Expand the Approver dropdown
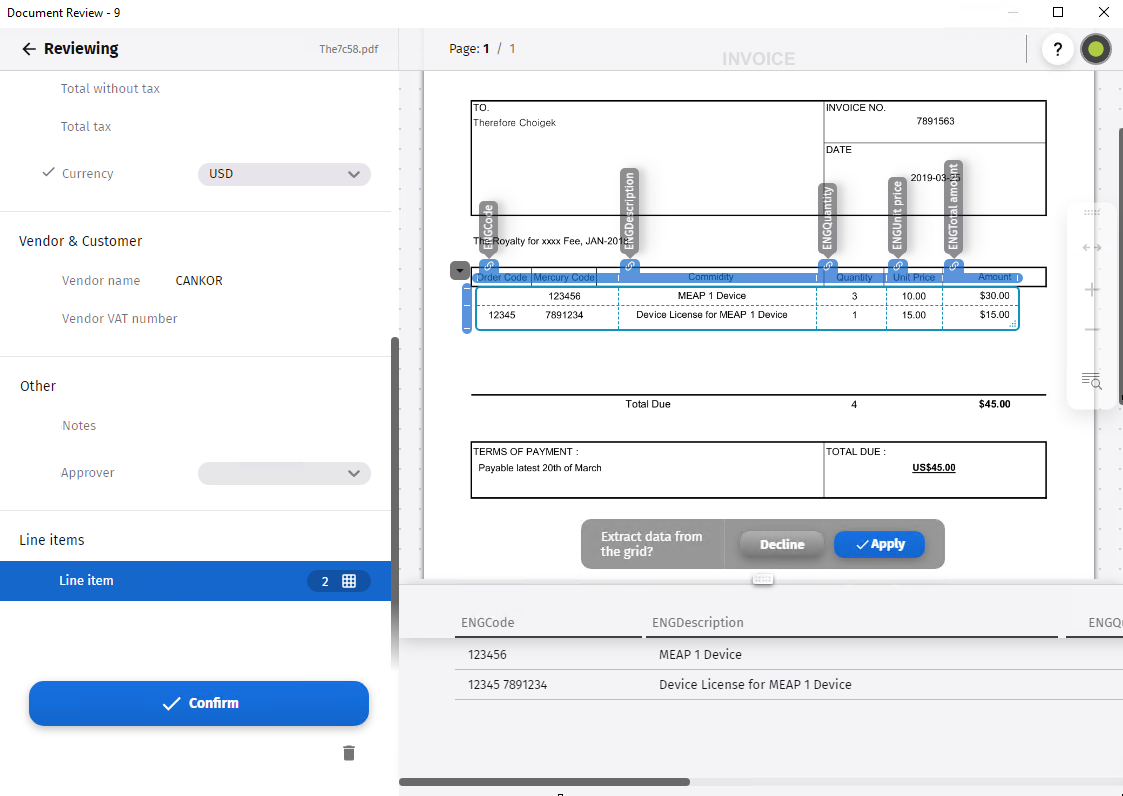This screenshot has width=1123, height=796. (284, 473)
